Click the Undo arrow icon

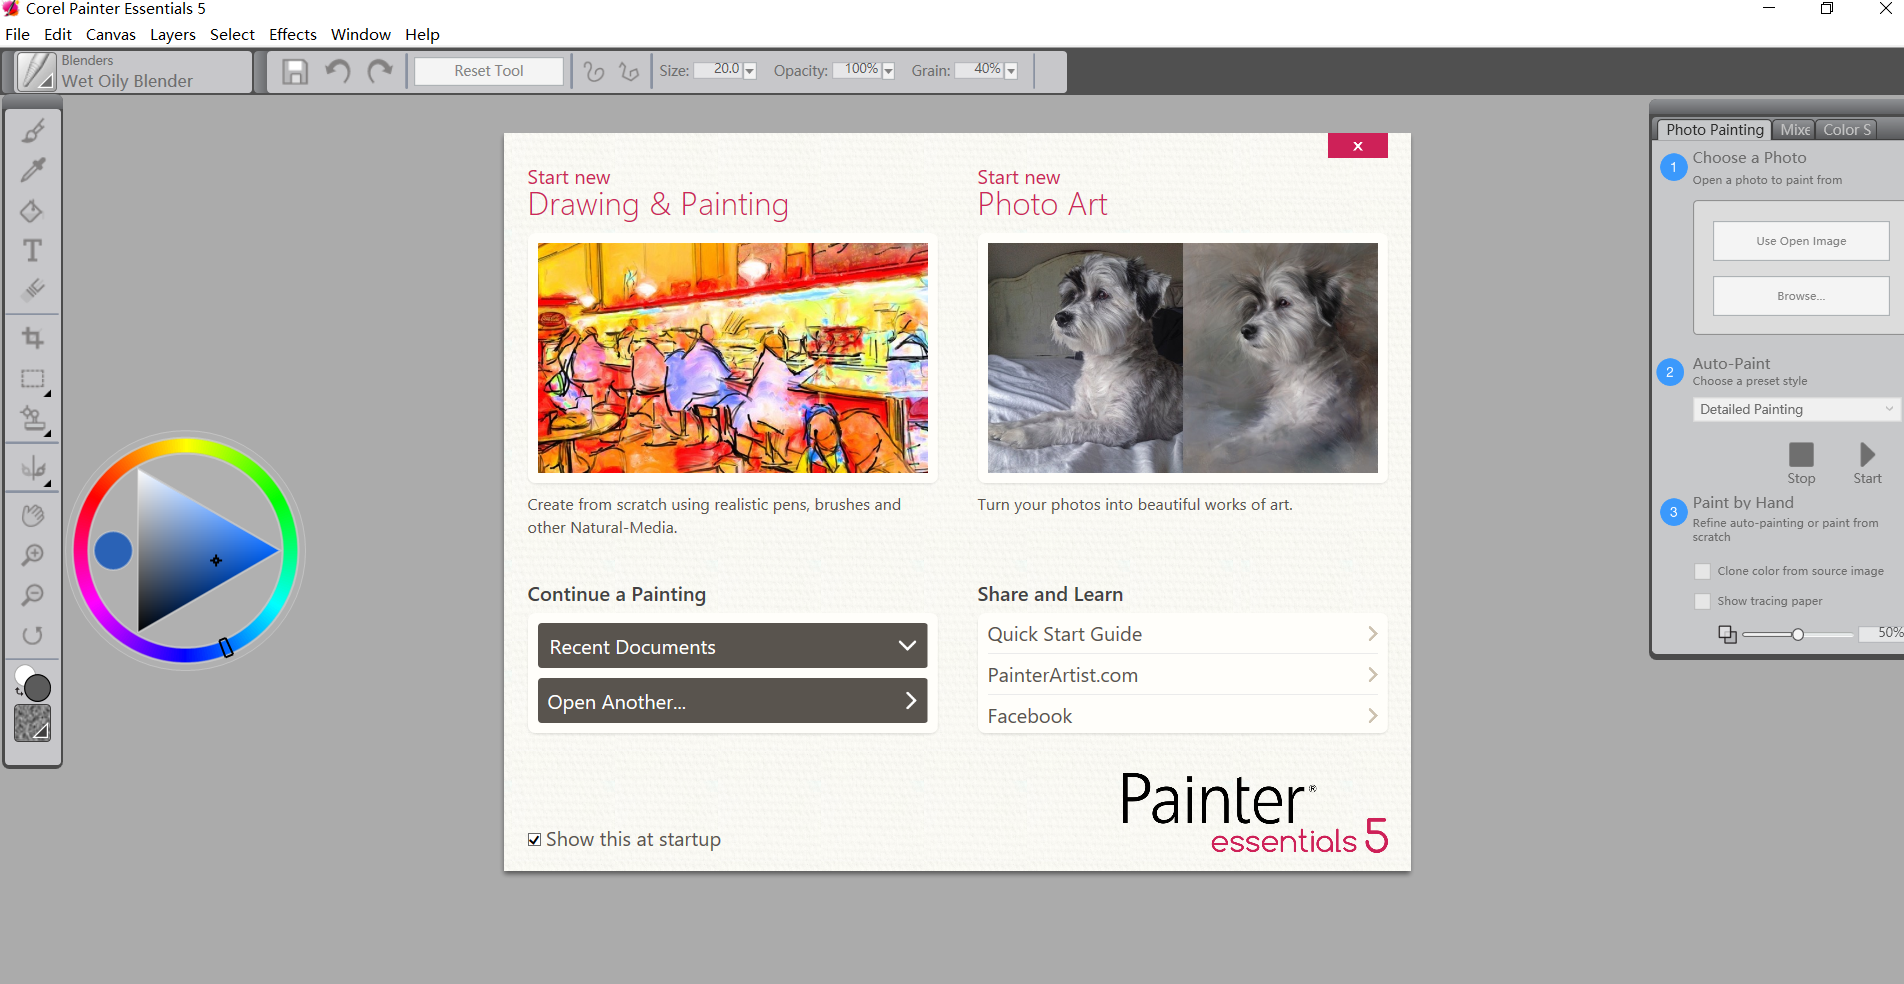(338, 72)
